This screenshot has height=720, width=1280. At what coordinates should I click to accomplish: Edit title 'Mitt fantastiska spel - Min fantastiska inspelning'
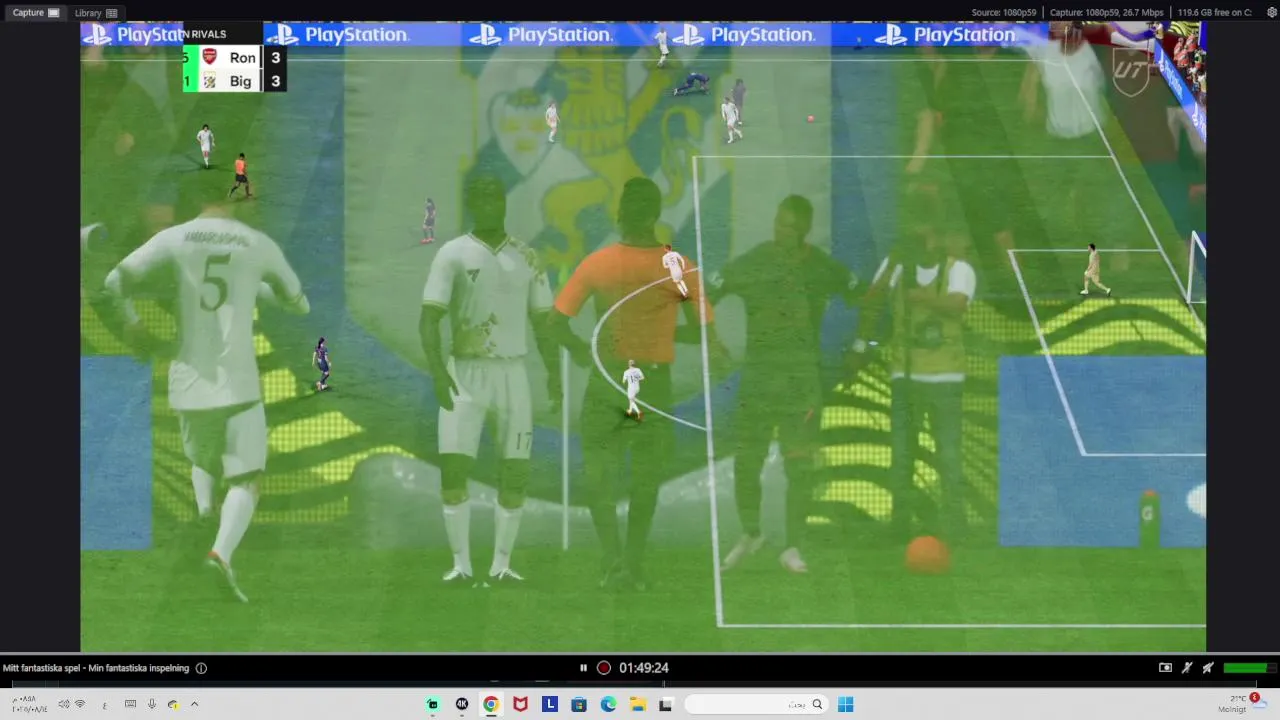96,668
